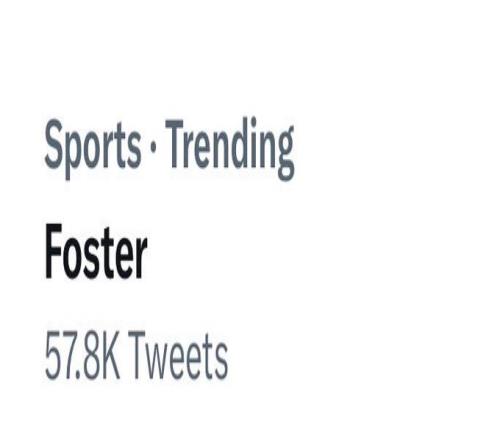View tweets about Foster via the tweet count
Viewport: 500px width, 440px height.
[136, 355]
